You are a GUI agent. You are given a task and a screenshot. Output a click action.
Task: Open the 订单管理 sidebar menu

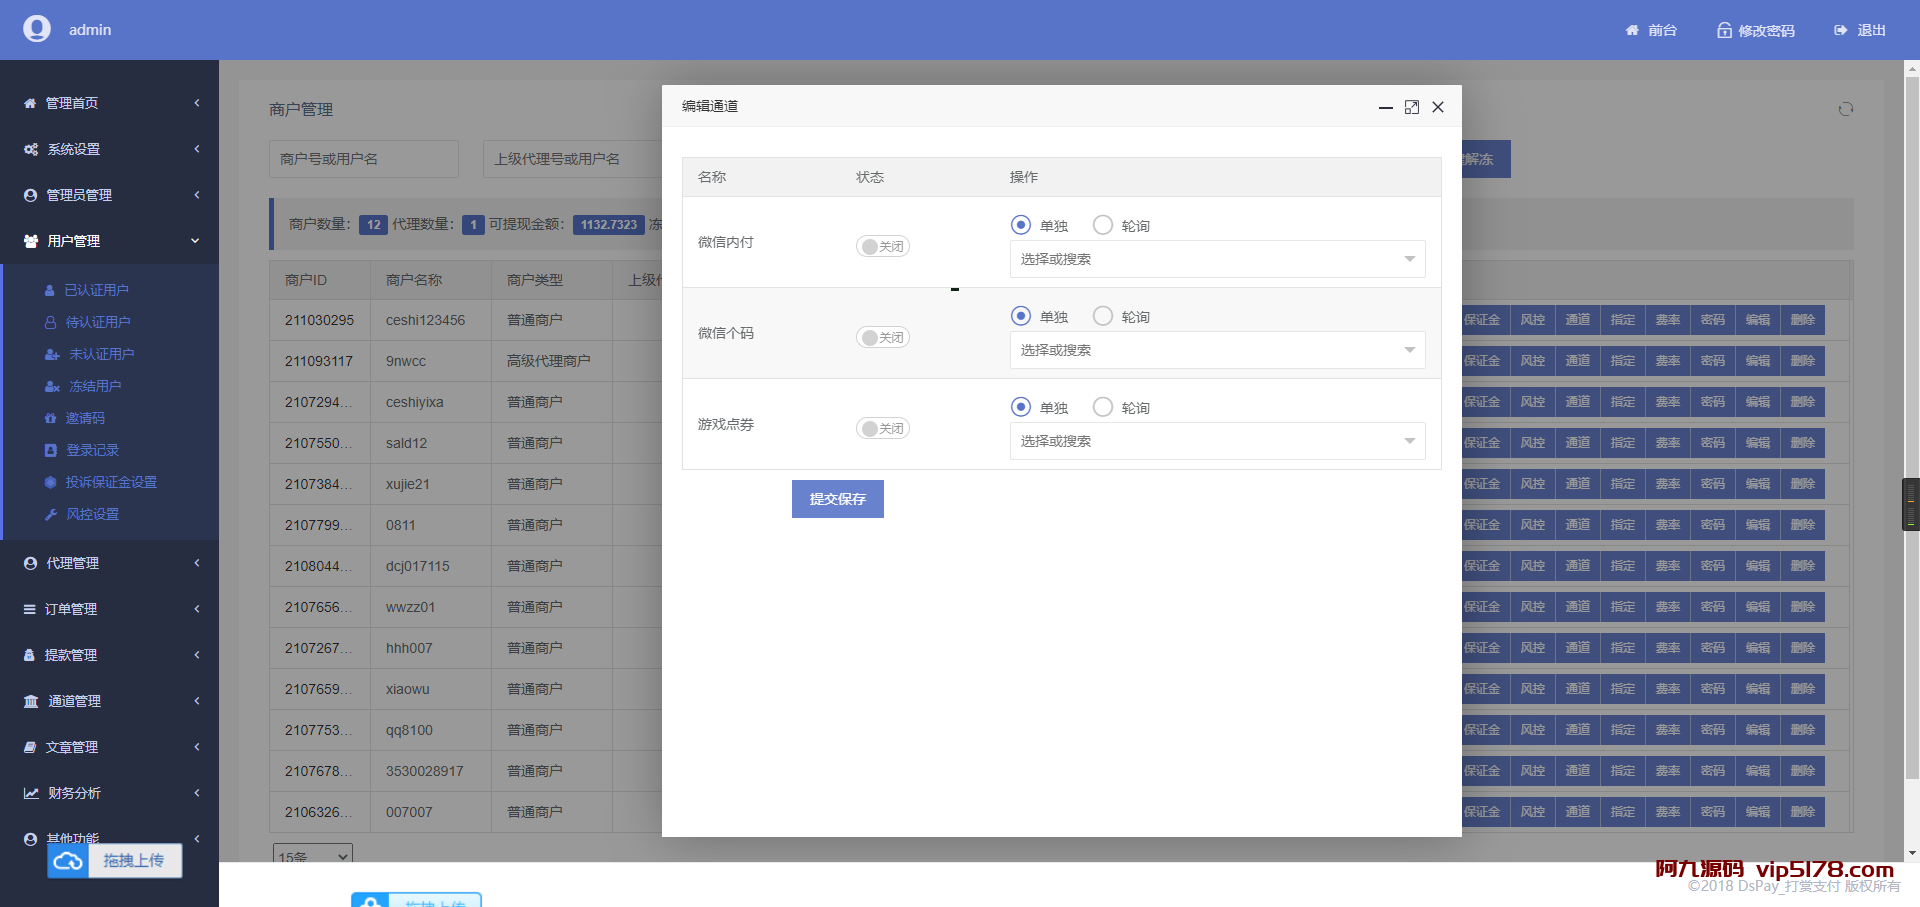click(x=110, y=609)
